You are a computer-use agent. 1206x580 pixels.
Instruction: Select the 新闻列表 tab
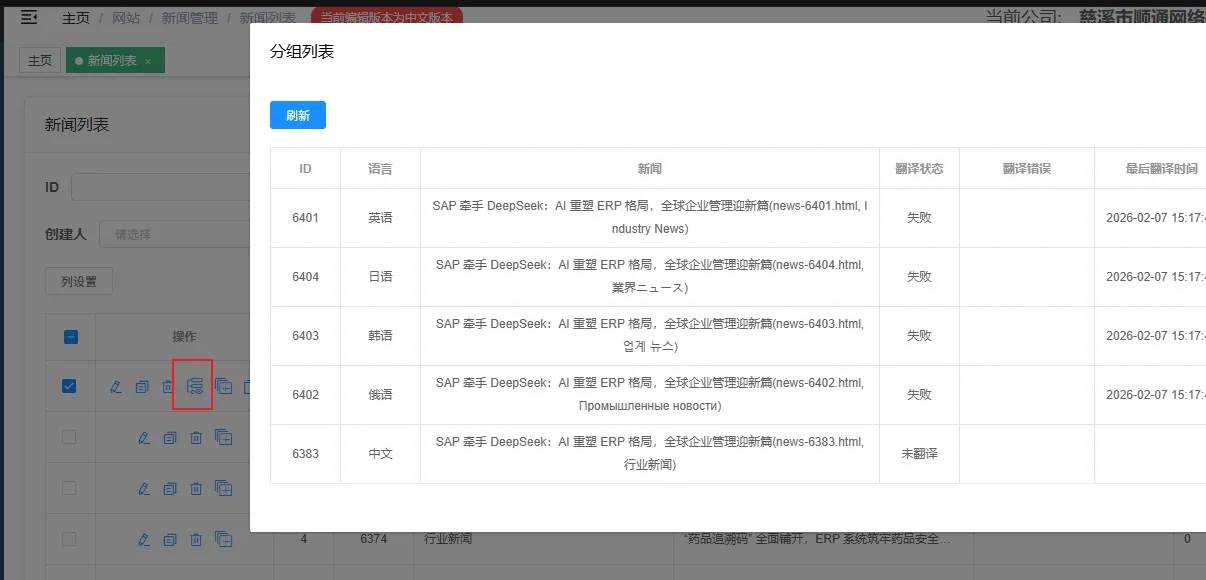click(x=111, y=61)
